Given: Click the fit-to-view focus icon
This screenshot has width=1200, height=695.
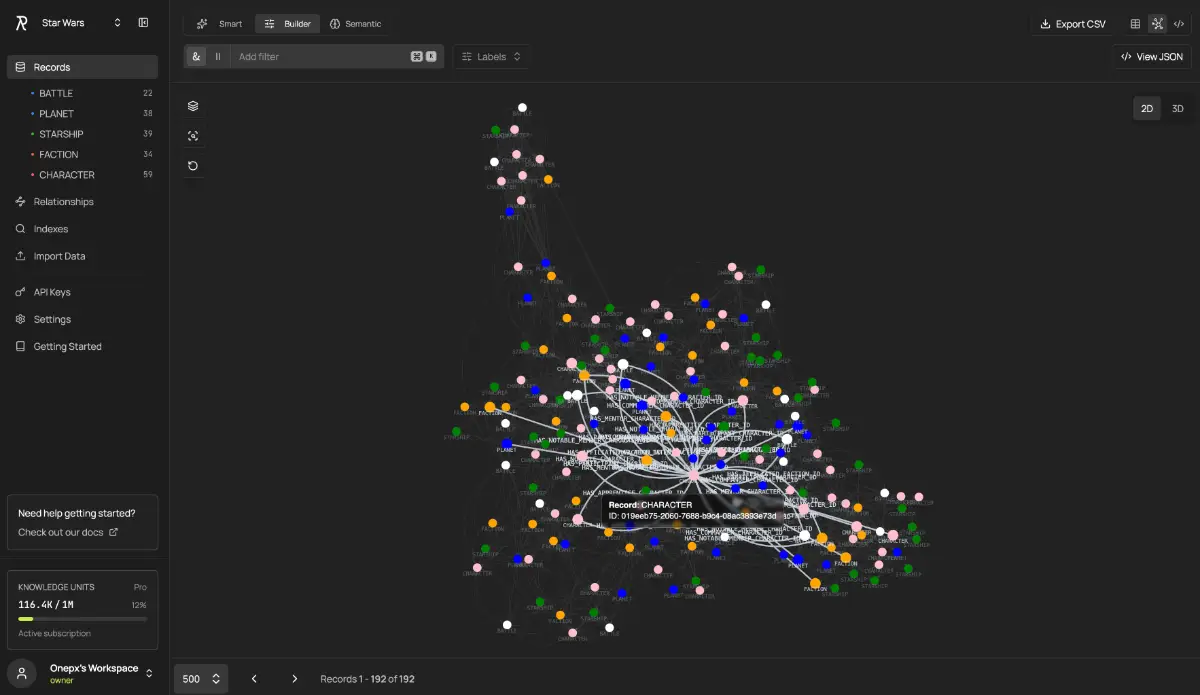Looking at the screenshot, I should (x=193, y=136).
